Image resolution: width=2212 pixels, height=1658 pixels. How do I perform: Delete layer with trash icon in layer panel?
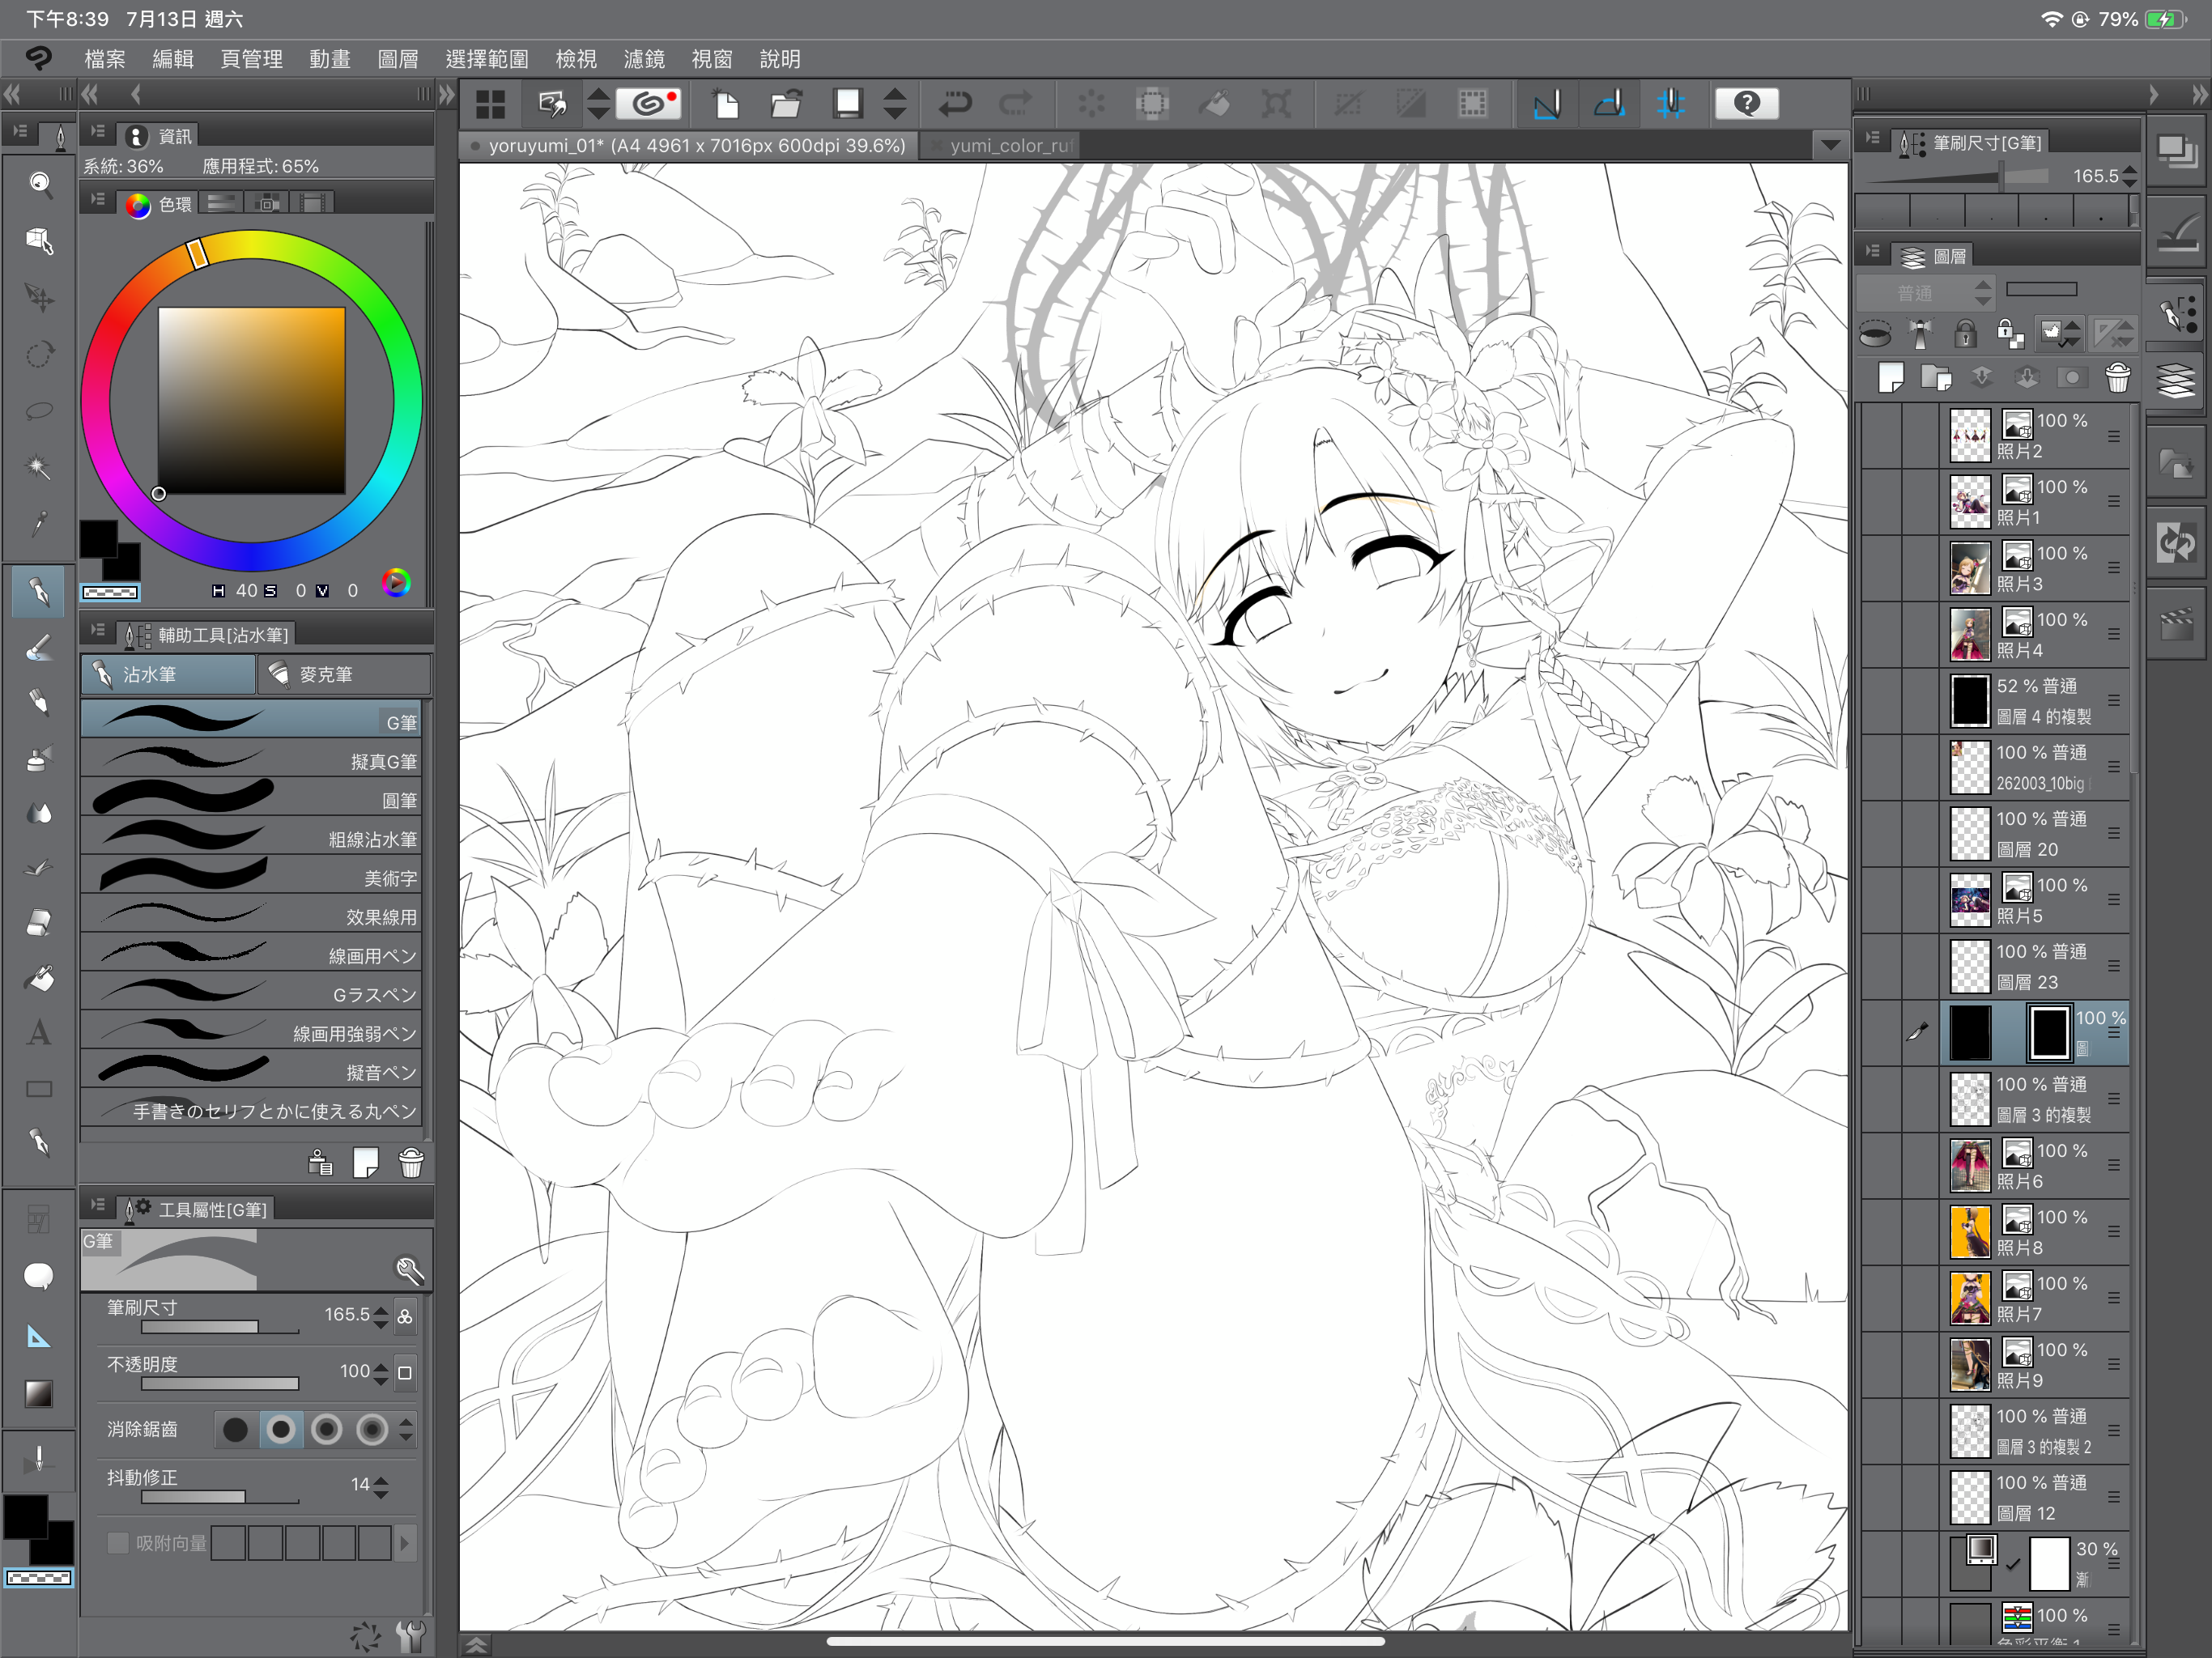(x=2117, y=378)
